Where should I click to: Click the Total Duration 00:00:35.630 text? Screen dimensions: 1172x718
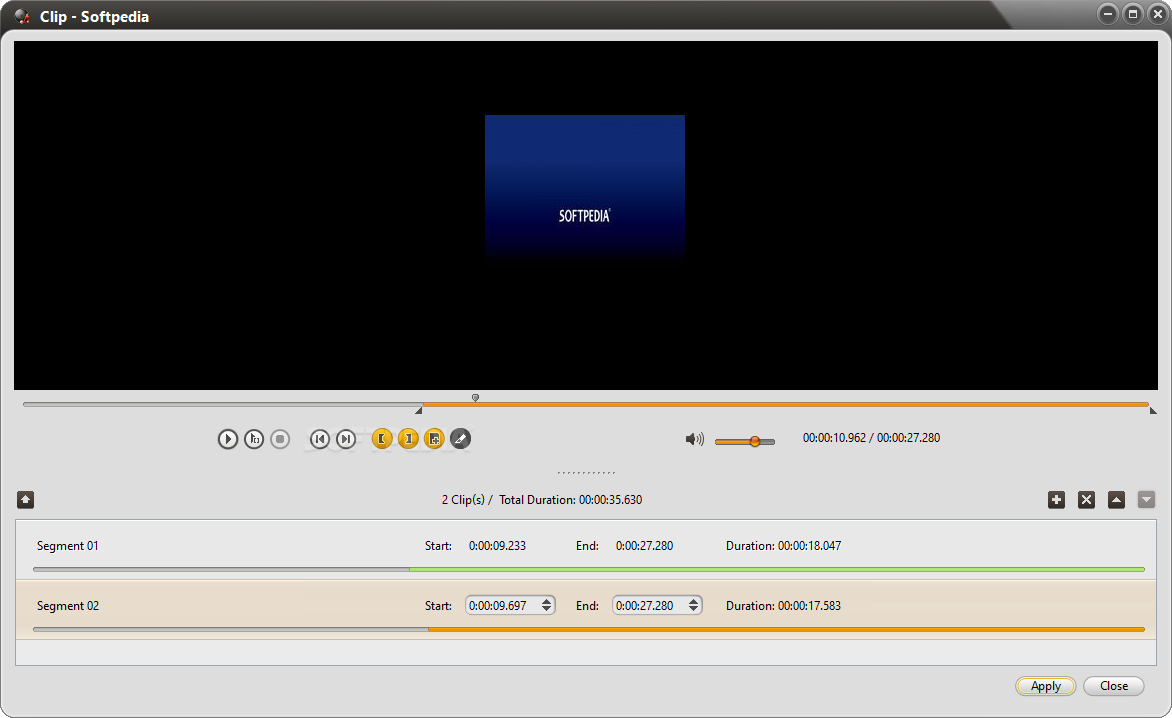point(570,500)
